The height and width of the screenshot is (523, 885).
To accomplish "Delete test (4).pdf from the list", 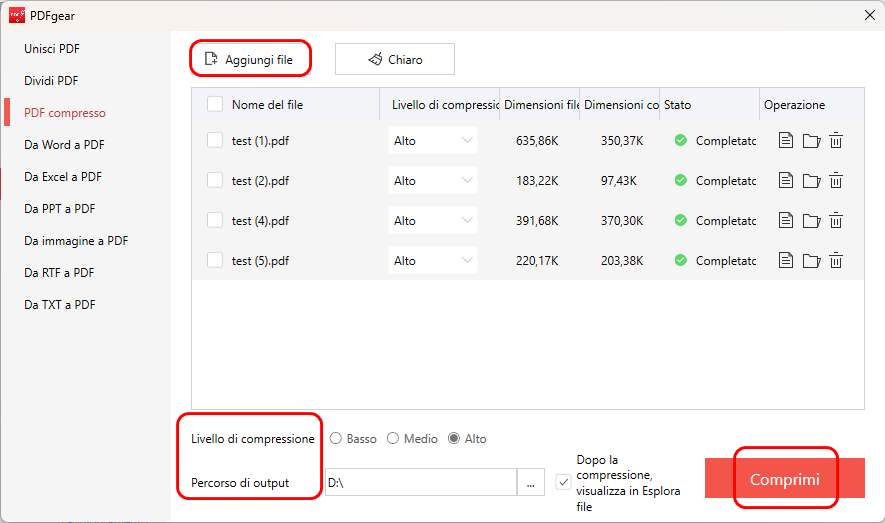I will pos(836,221).
